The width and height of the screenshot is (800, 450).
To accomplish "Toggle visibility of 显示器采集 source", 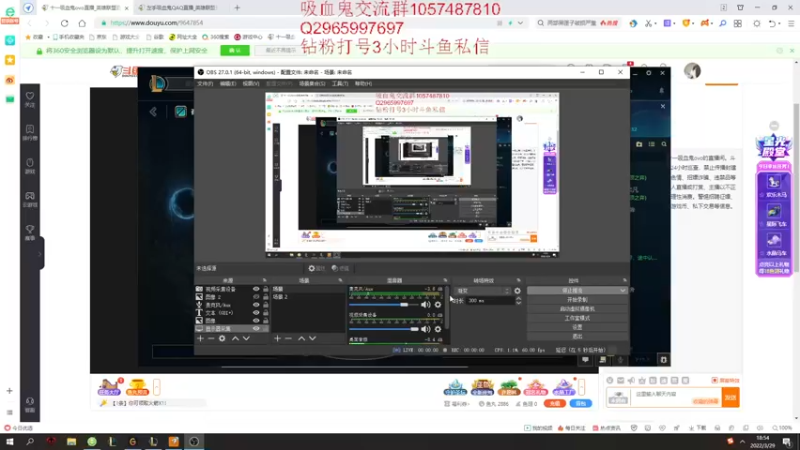I will click(256, 329).
